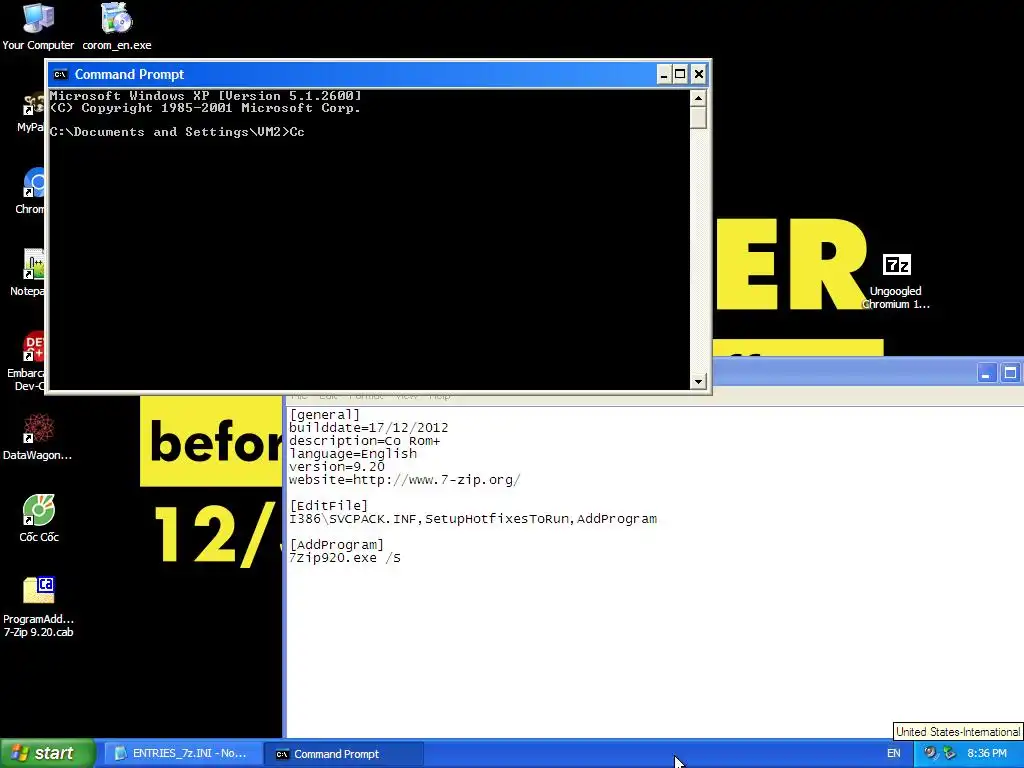Image resolution: width=1024 pixels, height=768 pixels.
Task: Click the Command Prompt input line ending in Cc
Action: 177,132
